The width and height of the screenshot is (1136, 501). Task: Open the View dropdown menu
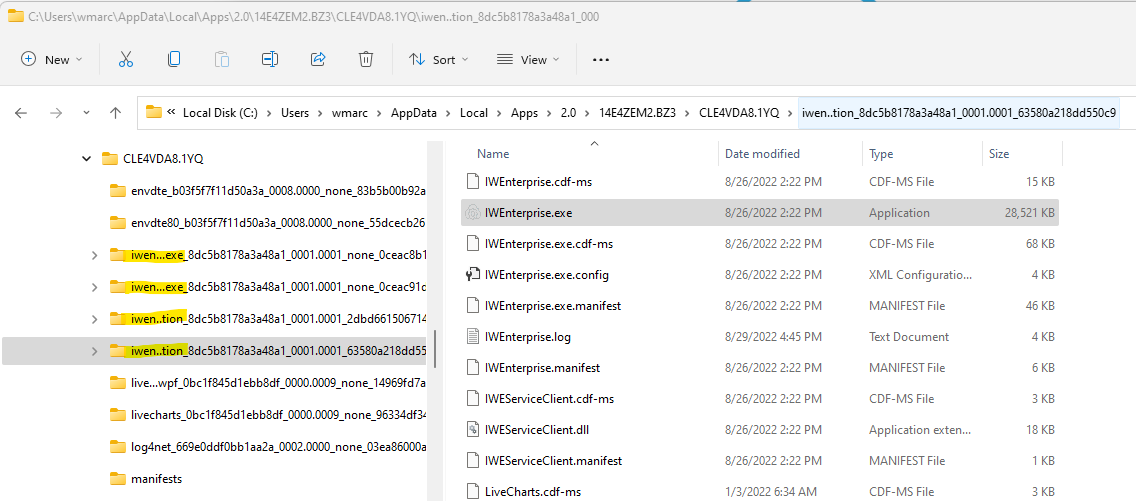(530, 60)
